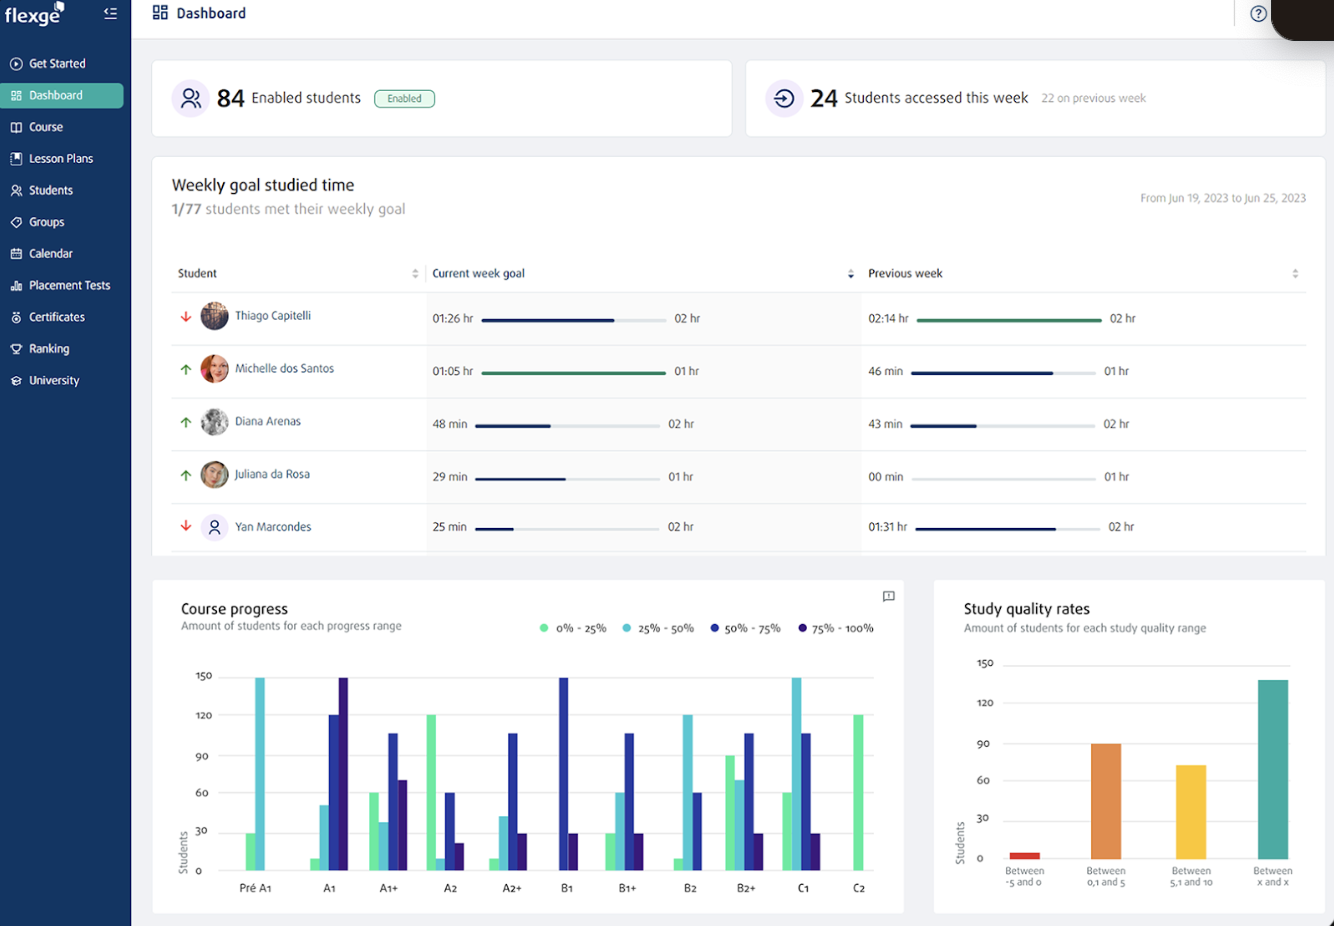The width and height of the screenshot is (1334, 926).
Task: Click the students accessed login arrow icon
Action: point(784,98)
